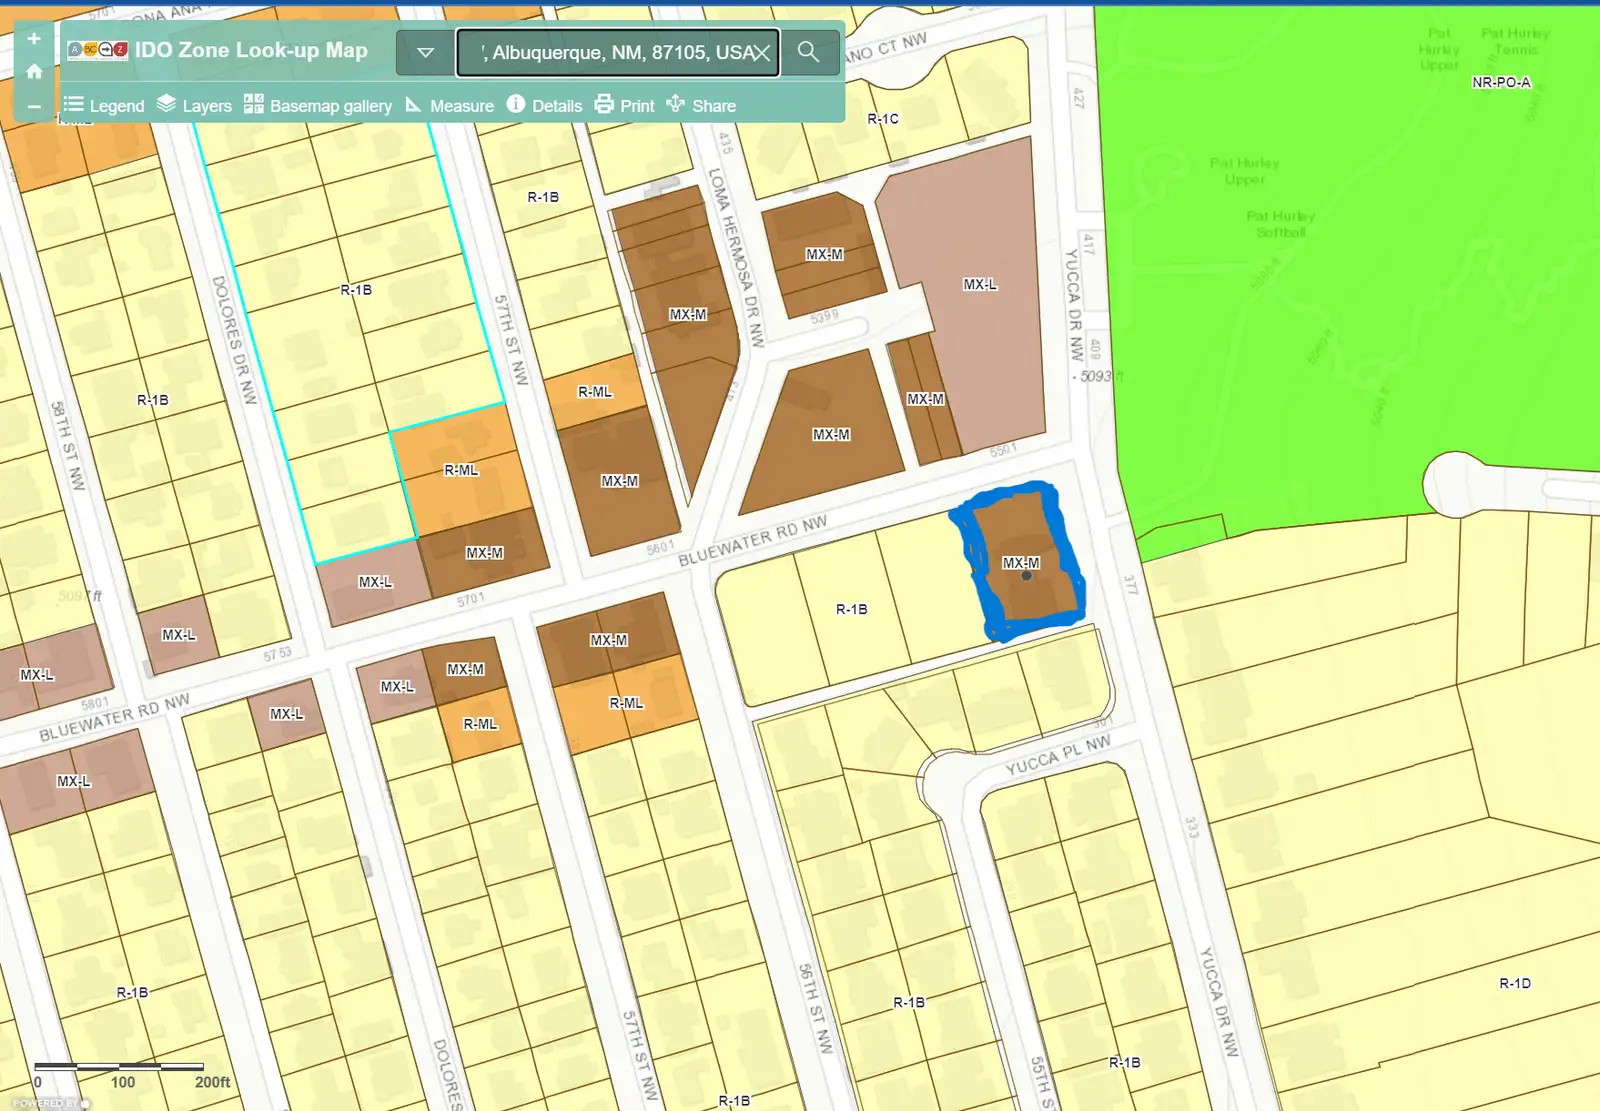Return to the default map extent

click(34, 72)
